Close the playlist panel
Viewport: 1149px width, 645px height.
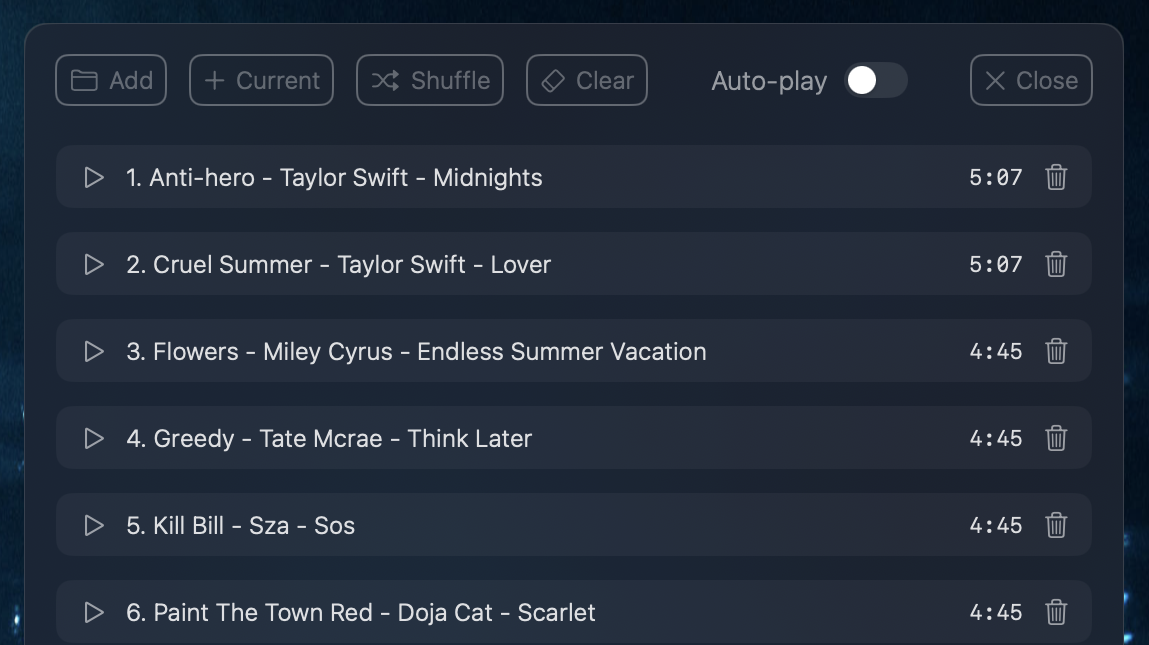1031,81
